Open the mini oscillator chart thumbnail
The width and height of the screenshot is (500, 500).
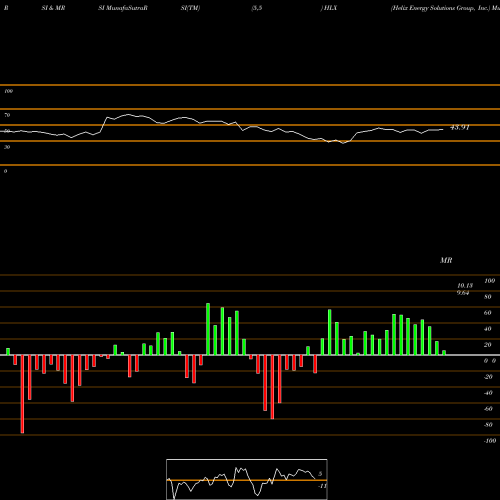pyautogui.click(x=247, y=479)
